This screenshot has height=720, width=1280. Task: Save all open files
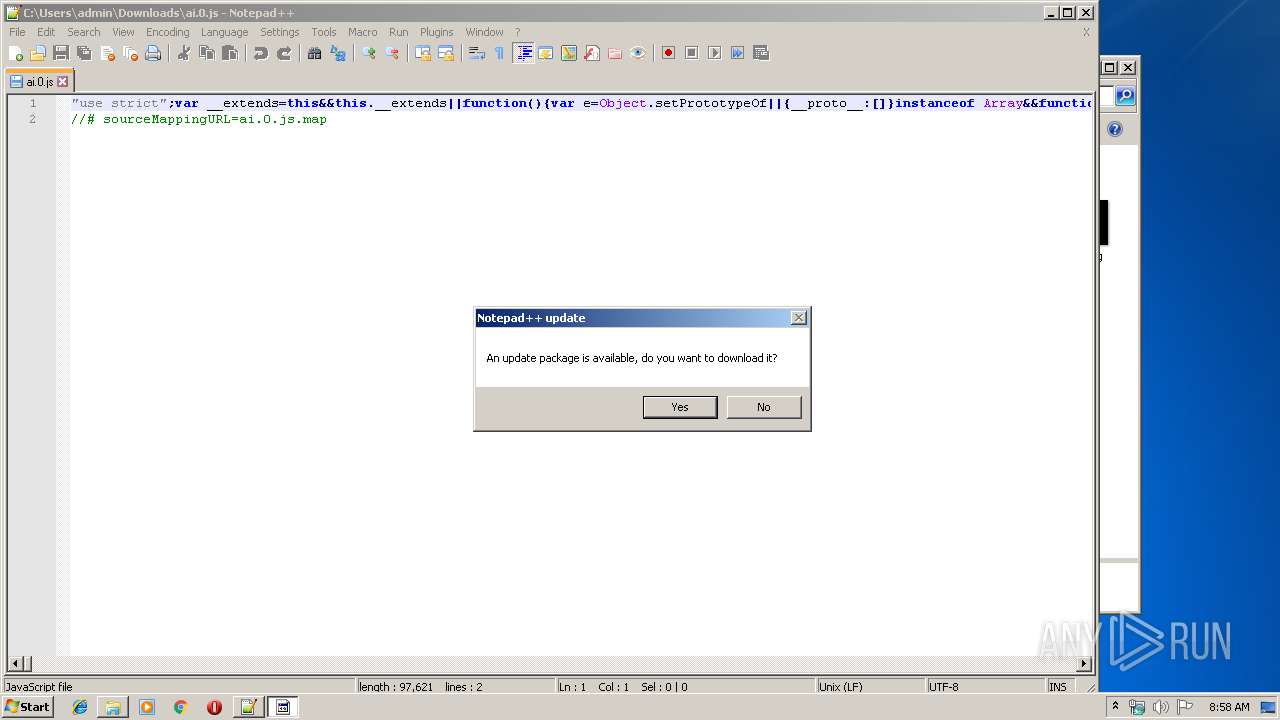point(84,53)
